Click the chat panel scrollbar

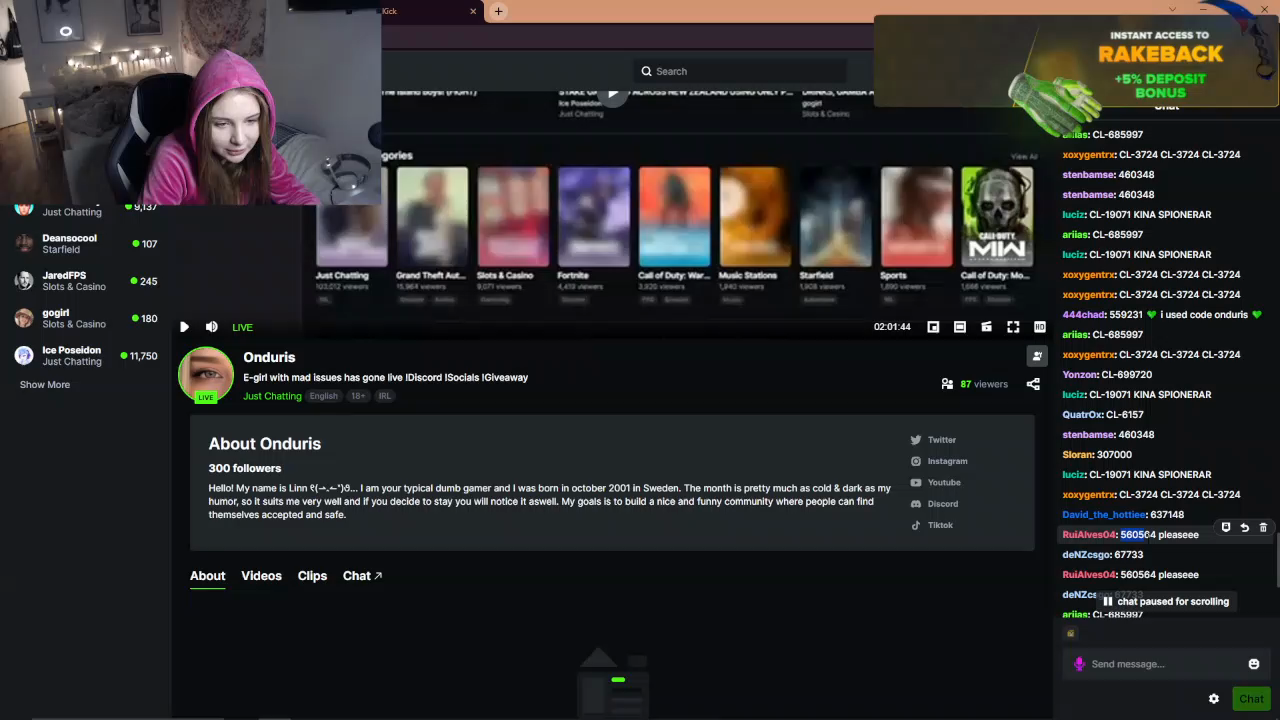pos(1276,562)
